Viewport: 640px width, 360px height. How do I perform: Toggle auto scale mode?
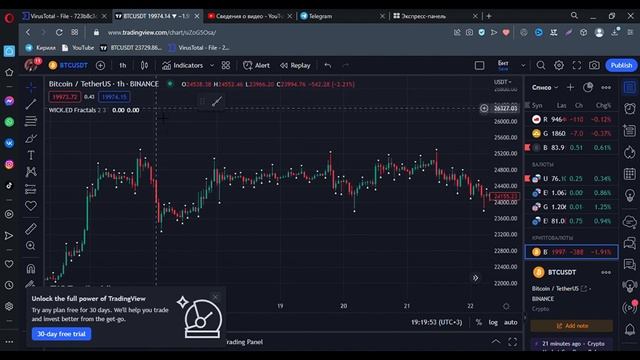pos(510,322)
